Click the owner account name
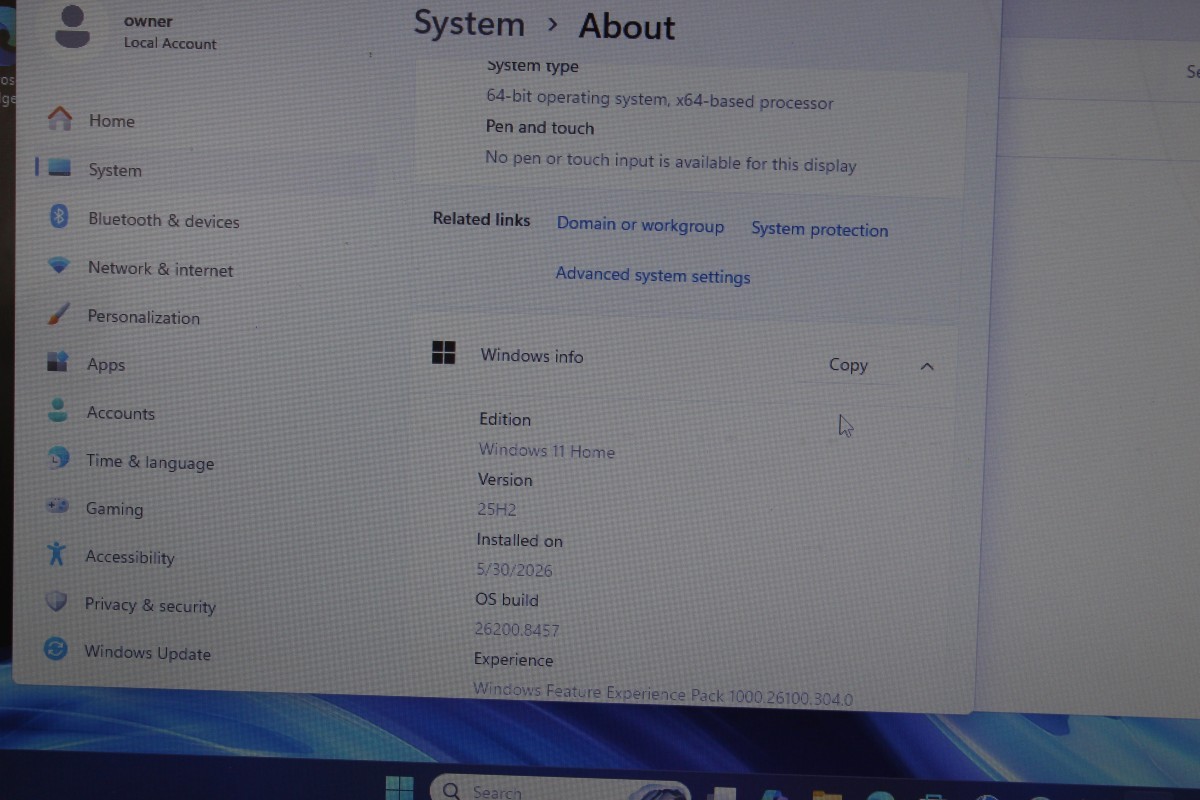The height and width of the screenshot is (800, 1200). [148, 21]
